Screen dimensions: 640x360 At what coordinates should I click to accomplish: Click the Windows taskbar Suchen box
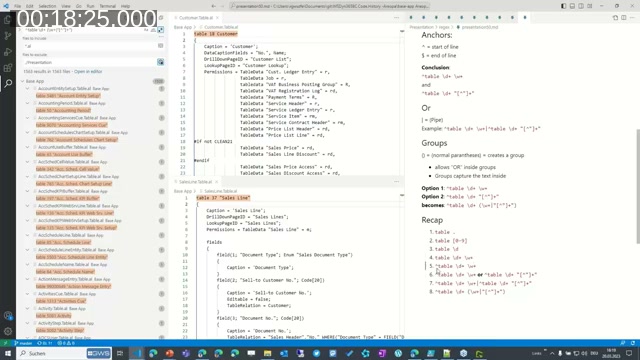point(64,353)
